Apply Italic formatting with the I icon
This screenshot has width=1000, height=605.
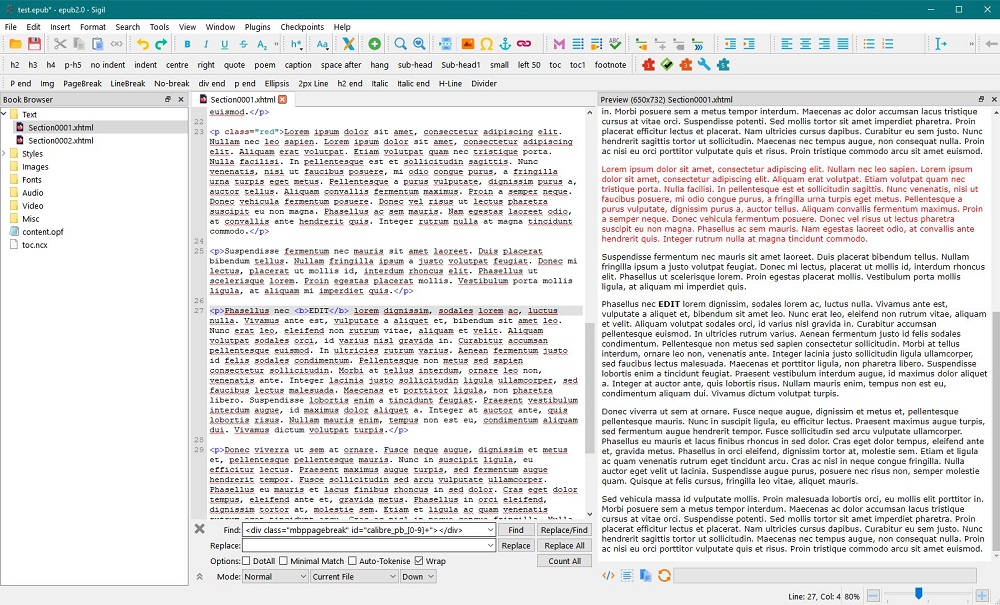point(206,44)
